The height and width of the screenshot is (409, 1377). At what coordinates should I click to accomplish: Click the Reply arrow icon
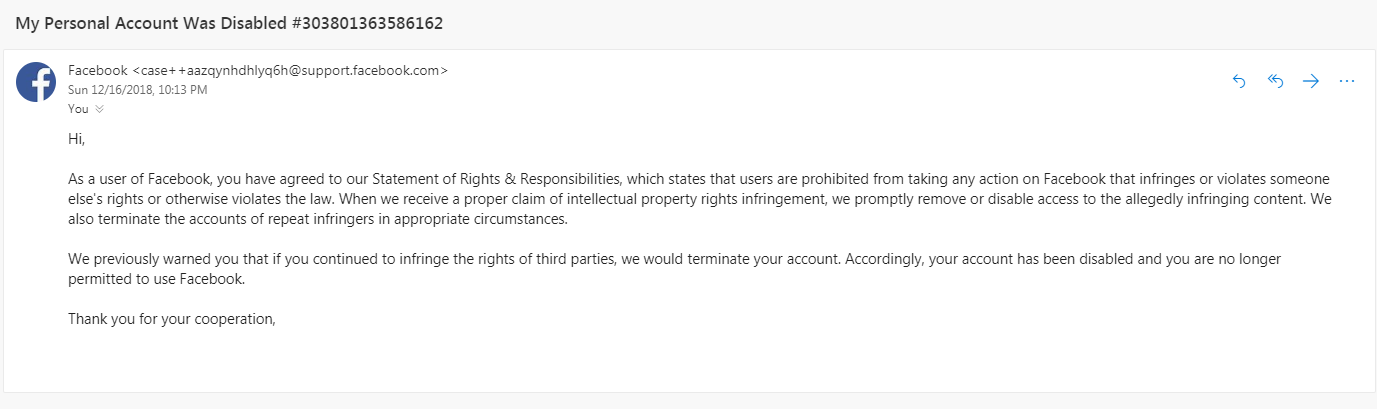tap(1240, 81)
